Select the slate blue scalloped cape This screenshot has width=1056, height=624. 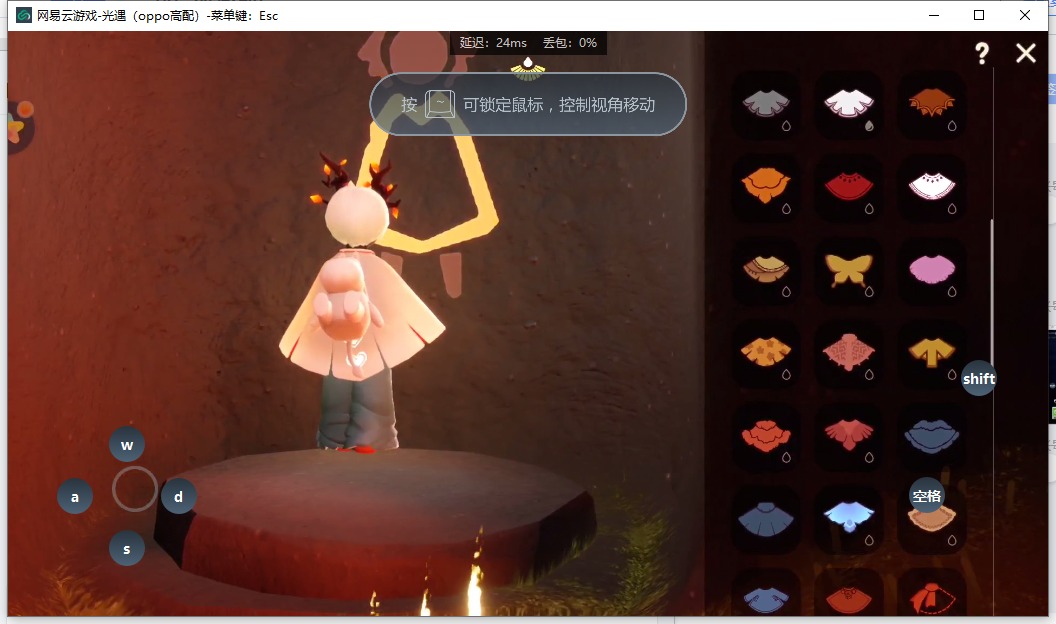pyautogui.click(x=931, y=436)
